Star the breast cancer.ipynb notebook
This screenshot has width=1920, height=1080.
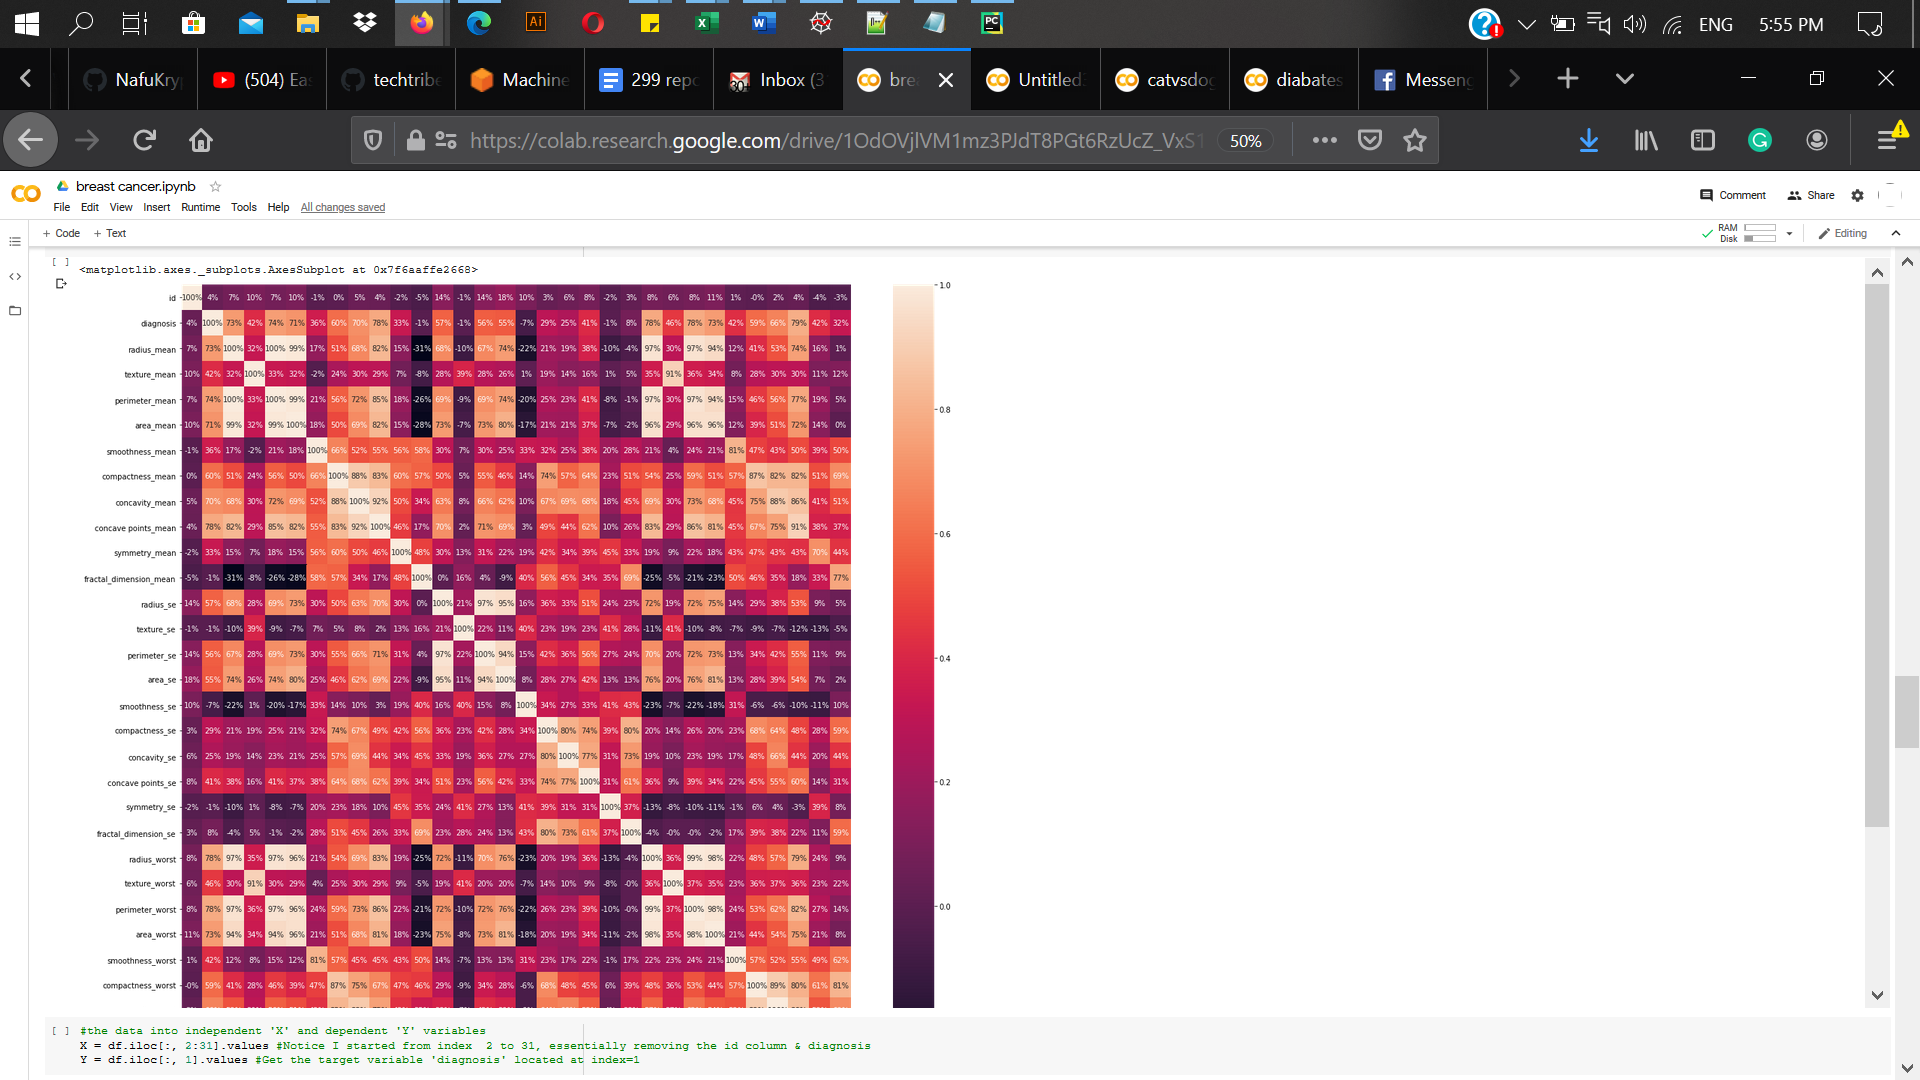click(x=215, y=186)
